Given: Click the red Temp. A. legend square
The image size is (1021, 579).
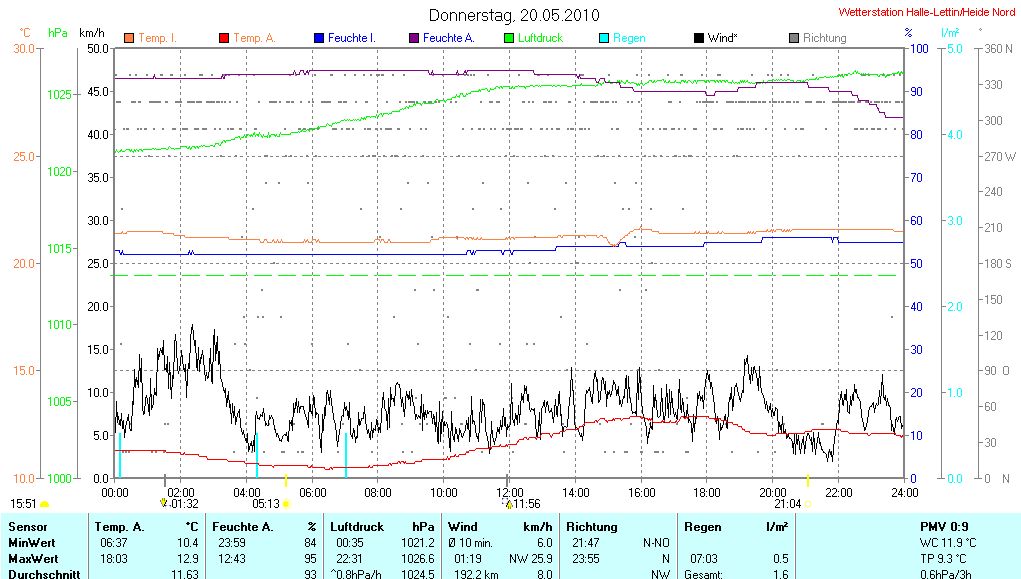Looking at the screenshot, I should (224, 38).
